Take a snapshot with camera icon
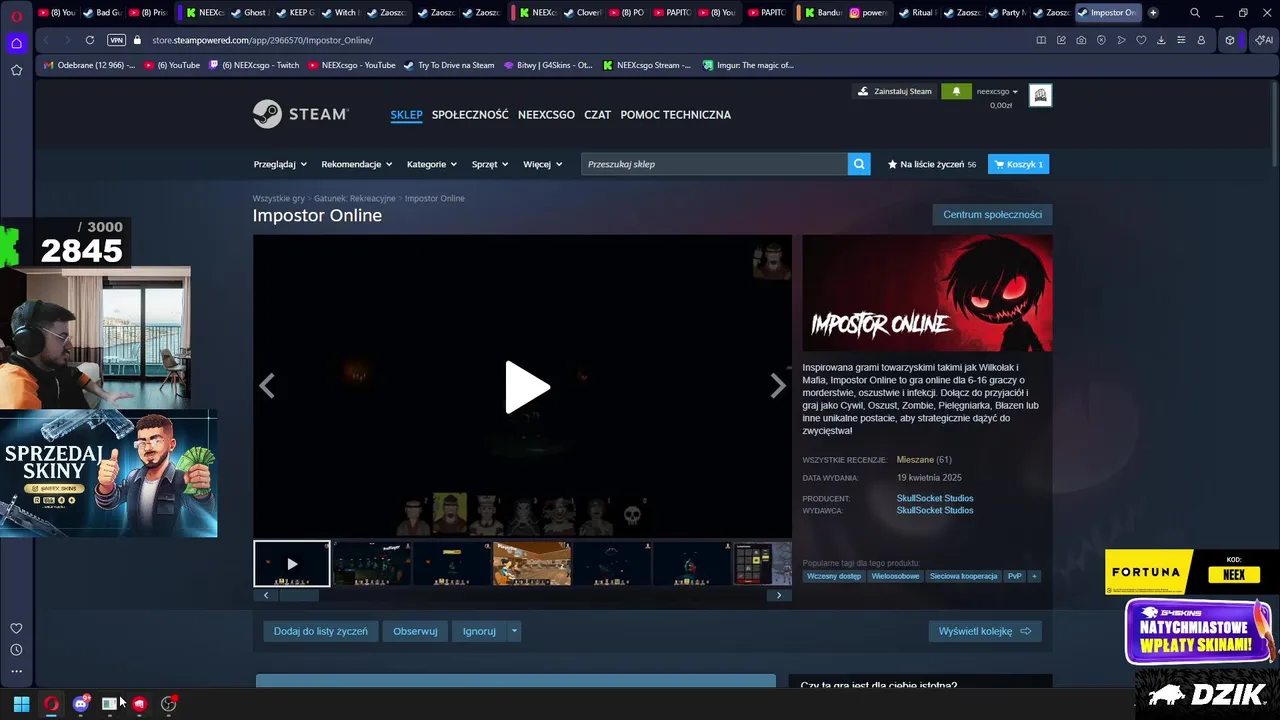The image size is (1280, 720). pos(1081,40)
